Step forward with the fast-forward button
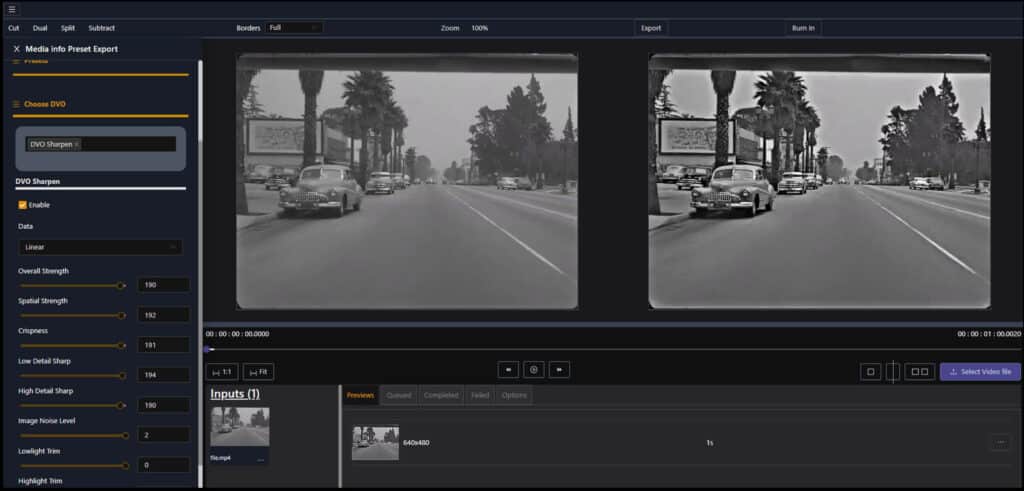Viewport: 1024px width, 491px height. point(559,370)
